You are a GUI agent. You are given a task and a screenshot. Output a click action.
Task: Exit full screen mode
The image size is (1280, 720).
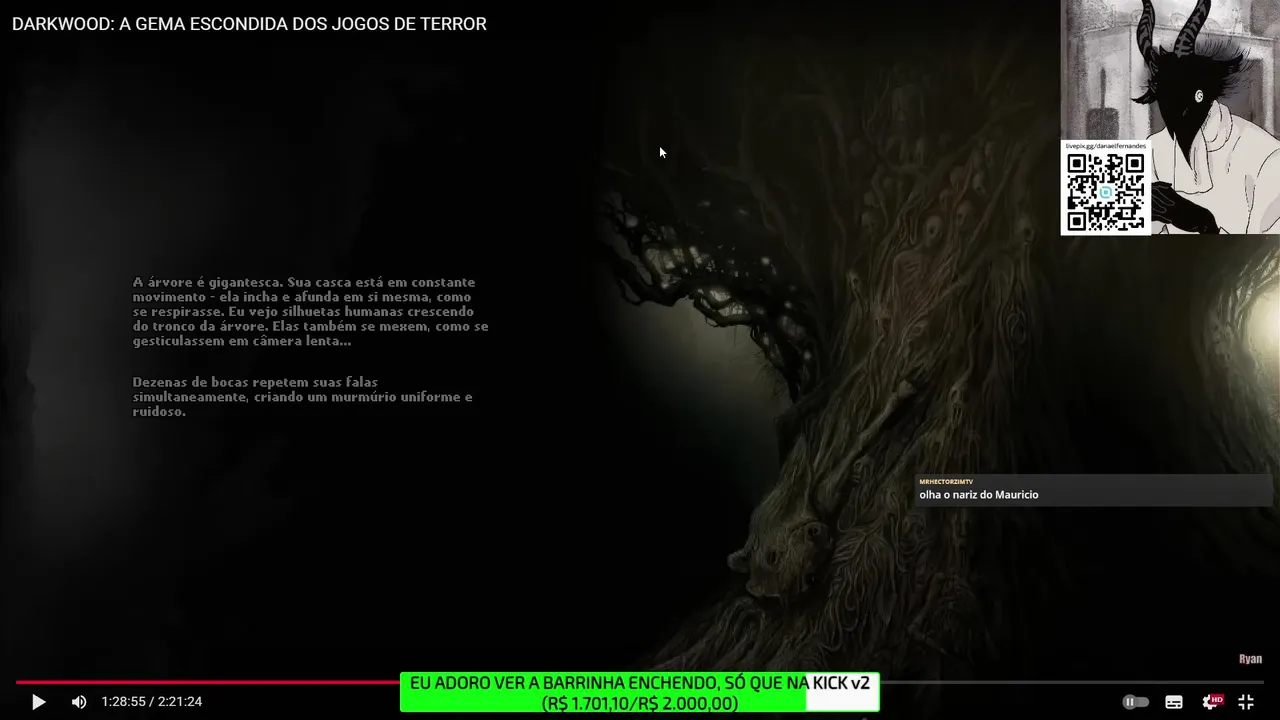click(1246, 702)
